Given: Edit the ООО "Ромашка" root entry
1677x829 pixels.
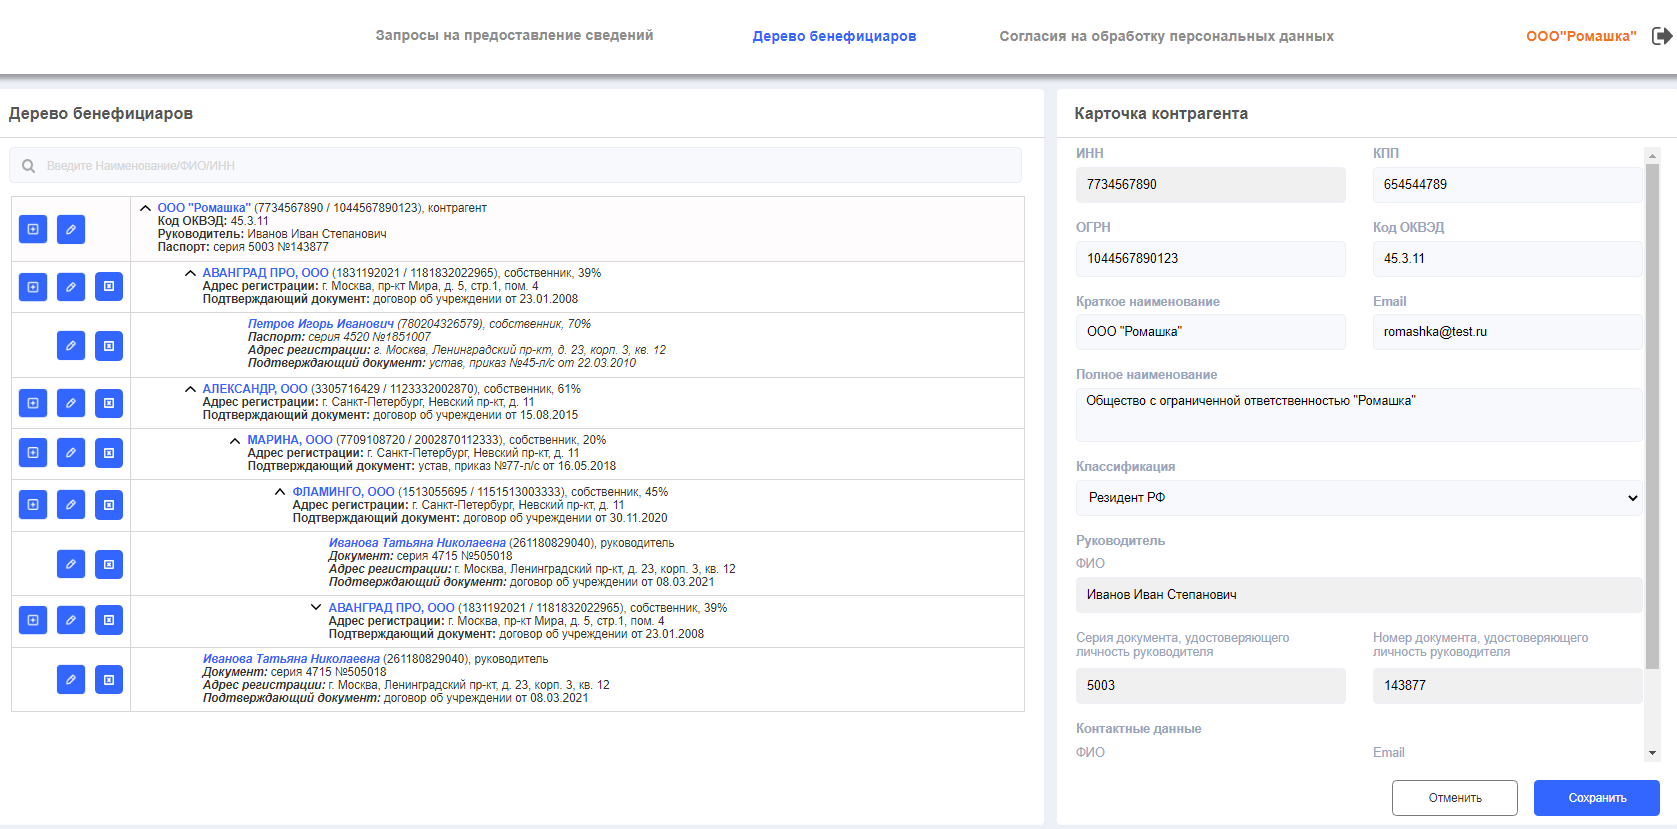Looking at the screenshot, I should click(71, 230).
